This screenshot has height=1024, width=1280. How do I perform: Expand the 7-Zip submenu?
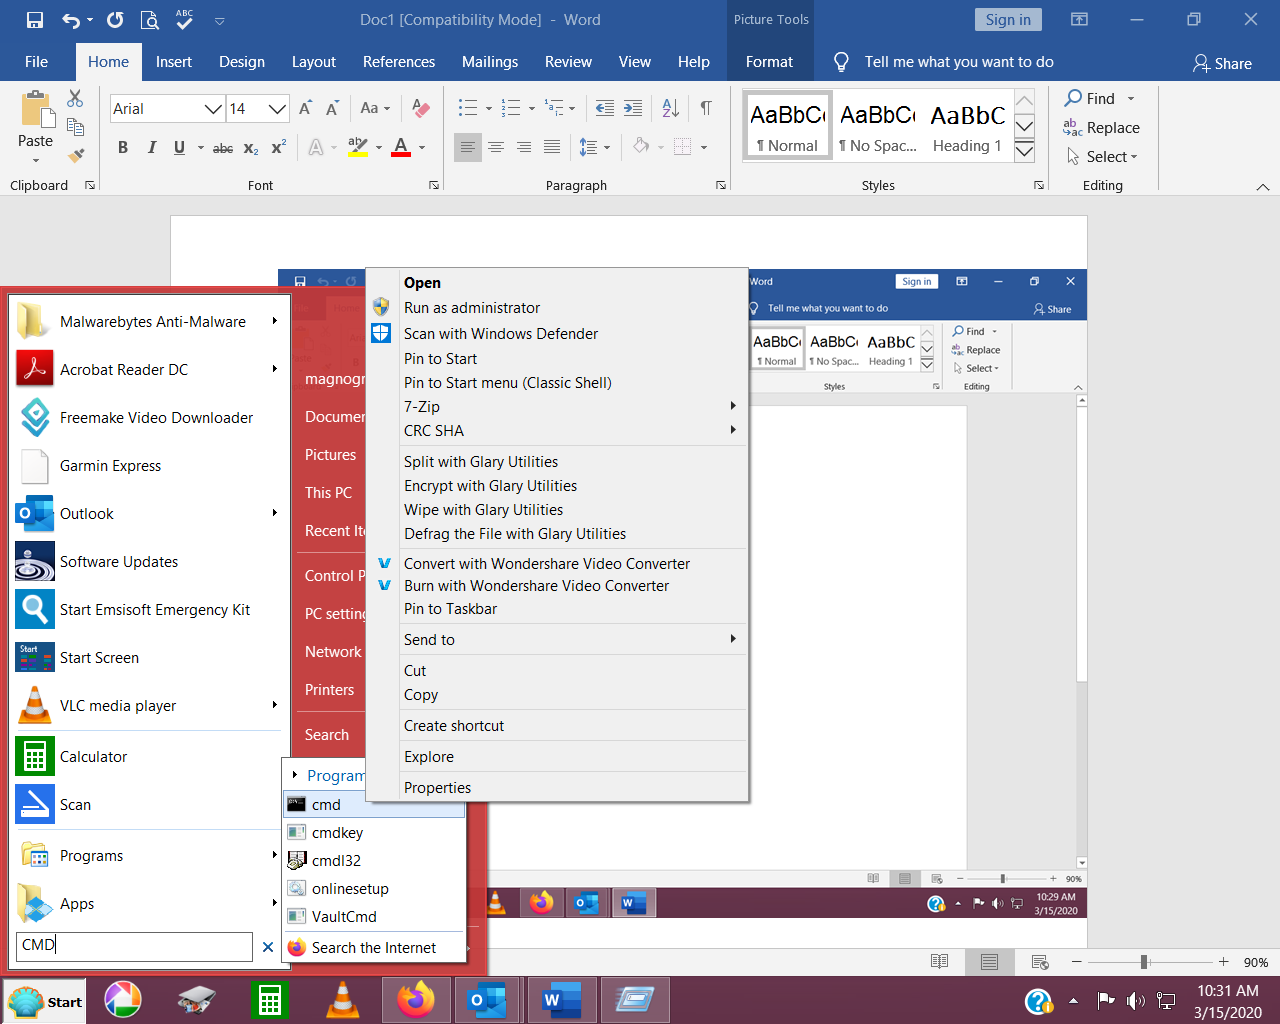pyautogui.click(x=571, y=406)
